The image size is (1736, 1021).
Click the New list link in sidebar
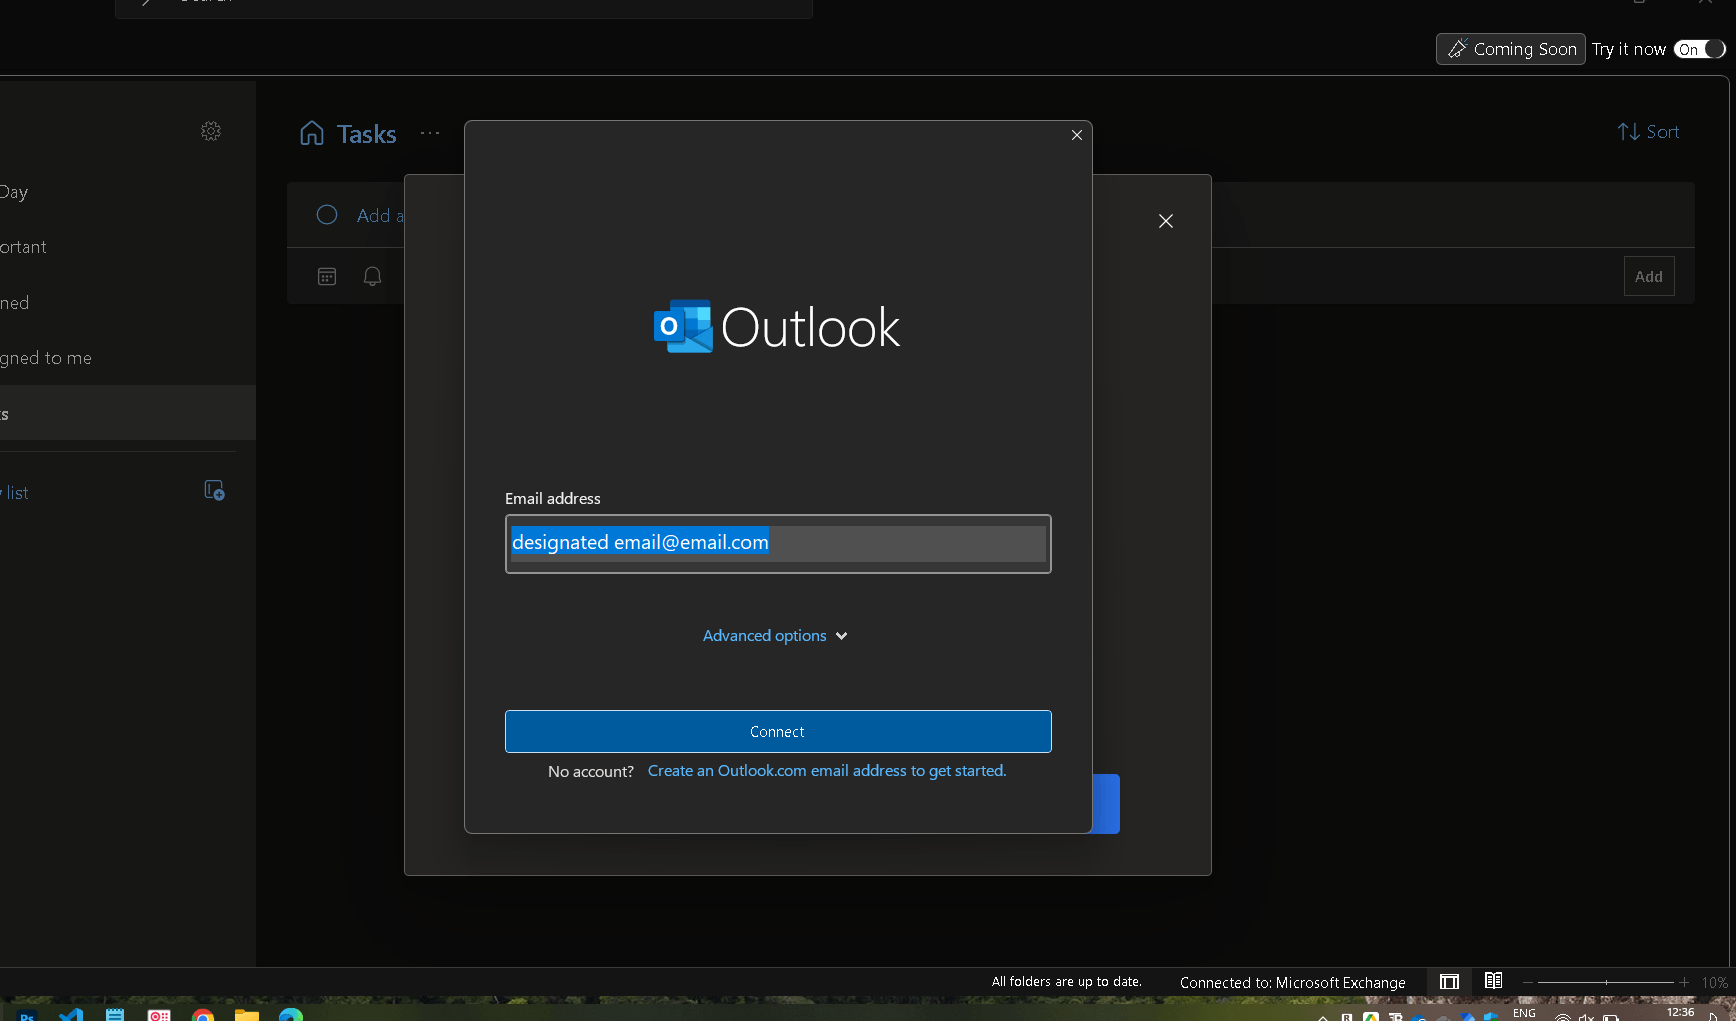pos(14,493)
